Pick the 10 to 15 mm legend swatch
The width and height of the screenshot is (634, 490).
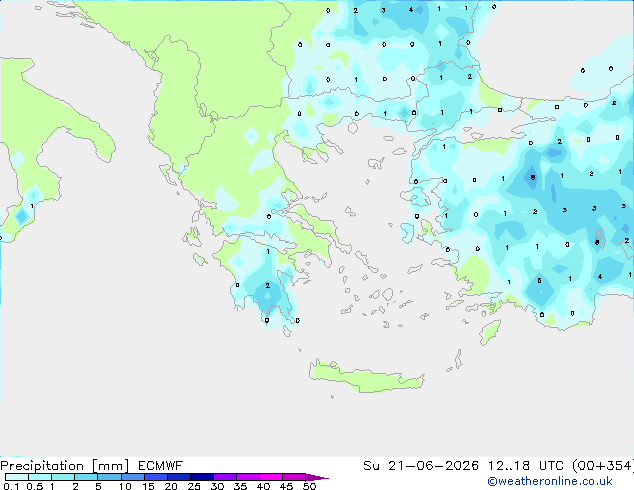133,477
